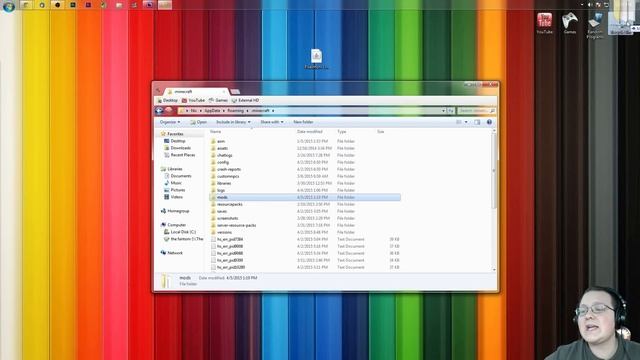
Task: Click the Open toolbar button
Action: [x=198, y=122]
